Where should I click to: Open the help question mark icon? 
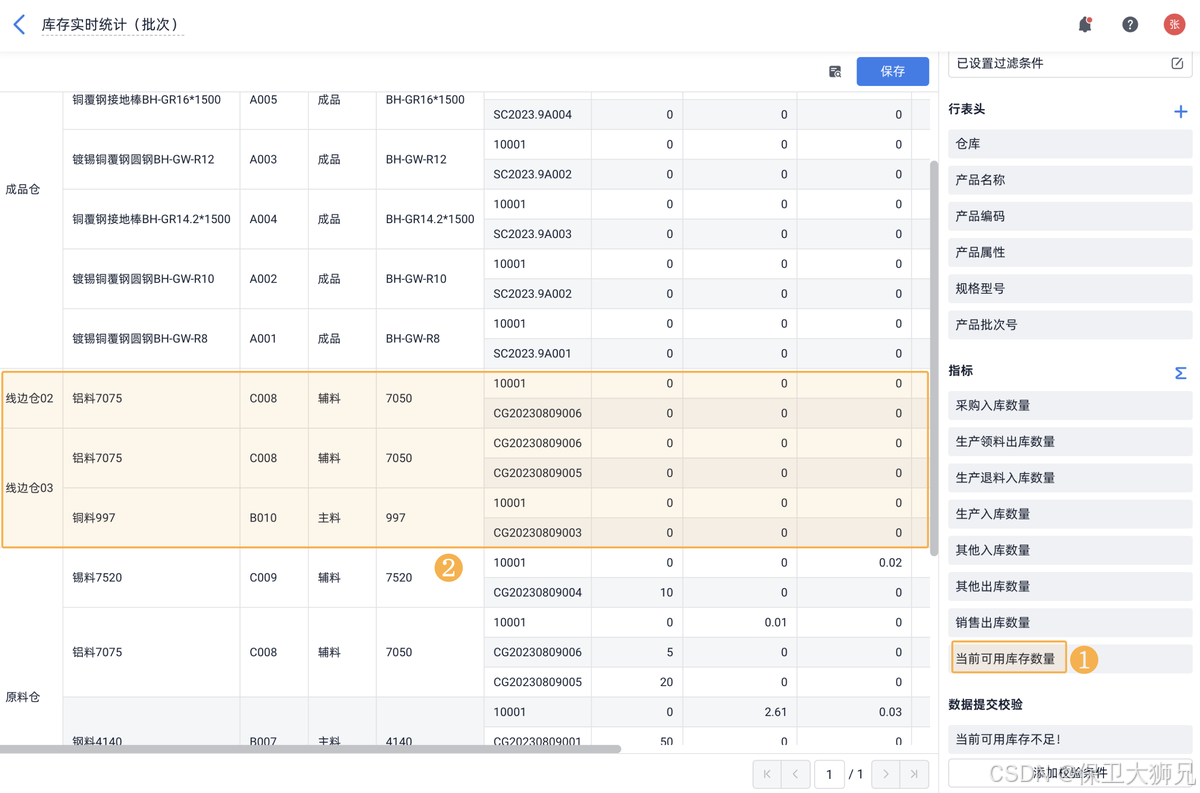(x=1130, y=24)
